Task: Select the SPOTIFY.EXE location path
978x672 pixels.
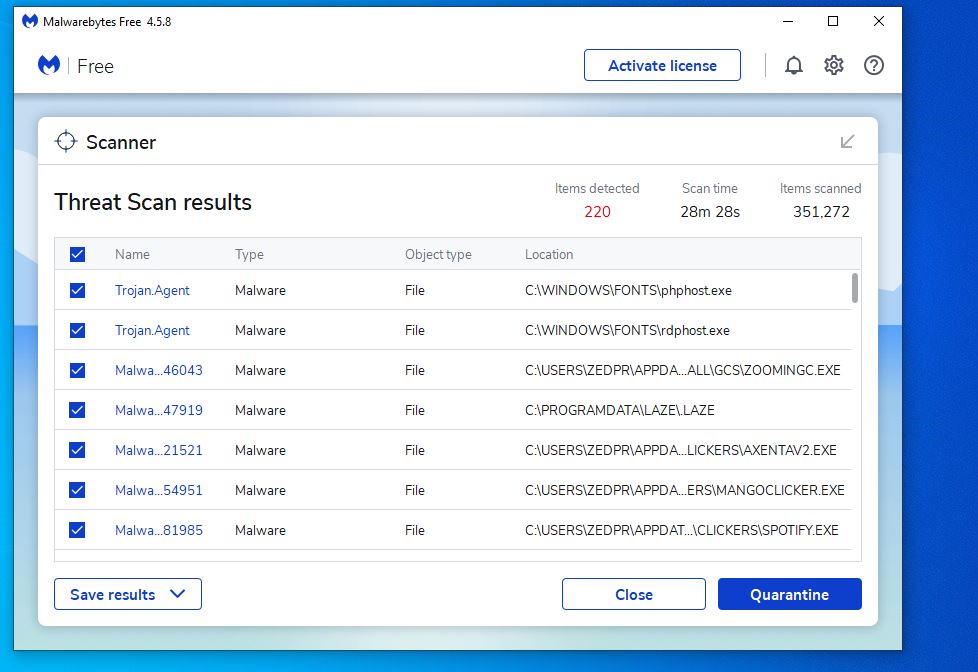Action: [682, 530]
